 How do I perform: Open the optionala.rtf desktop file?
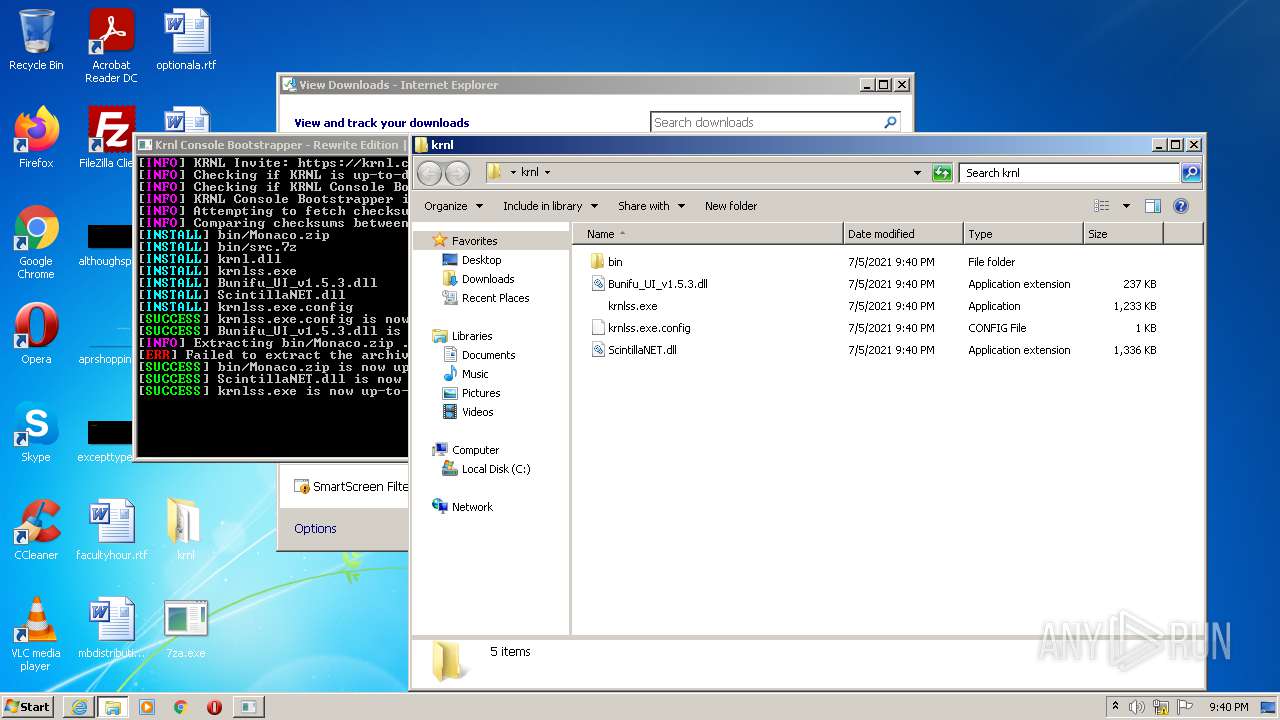[x=186, y=40]
